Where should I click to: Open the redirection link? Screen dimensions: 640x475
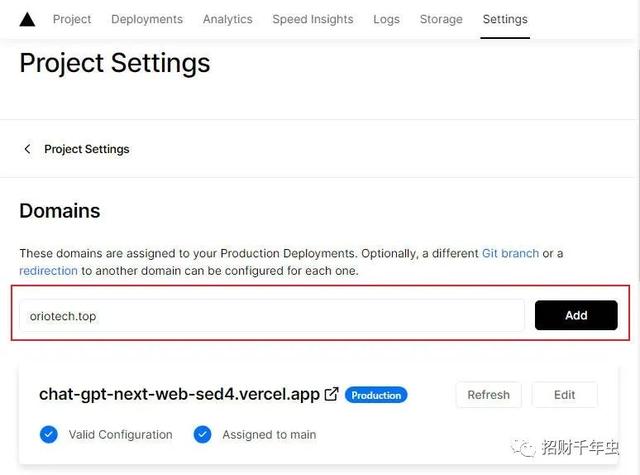point(48,271)
